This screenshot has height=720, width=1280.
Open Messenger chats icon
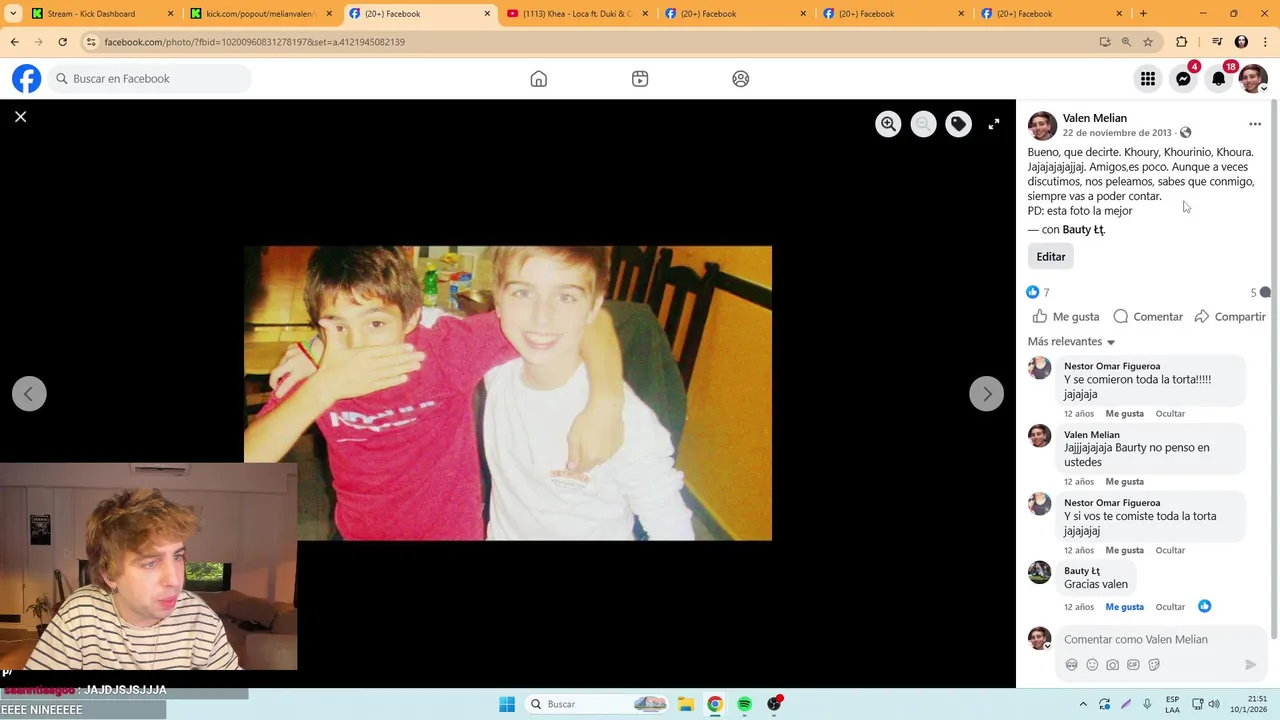coord(1184,79)
